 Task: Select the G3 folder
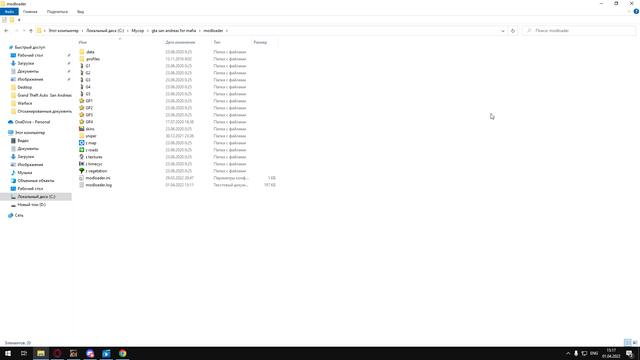(88, 80)
